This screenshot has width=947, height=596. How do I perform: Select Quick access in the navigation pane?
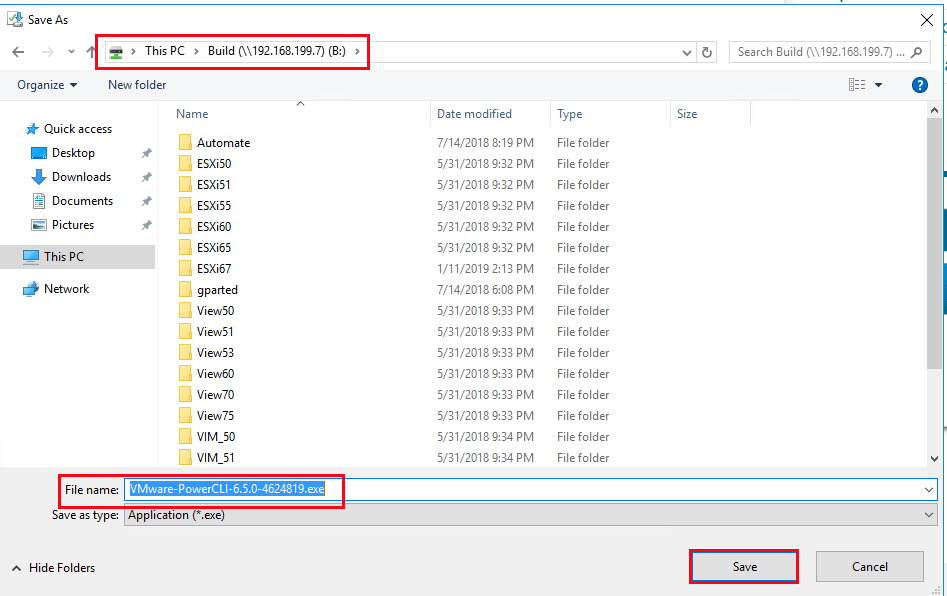[x=77, y=129]
